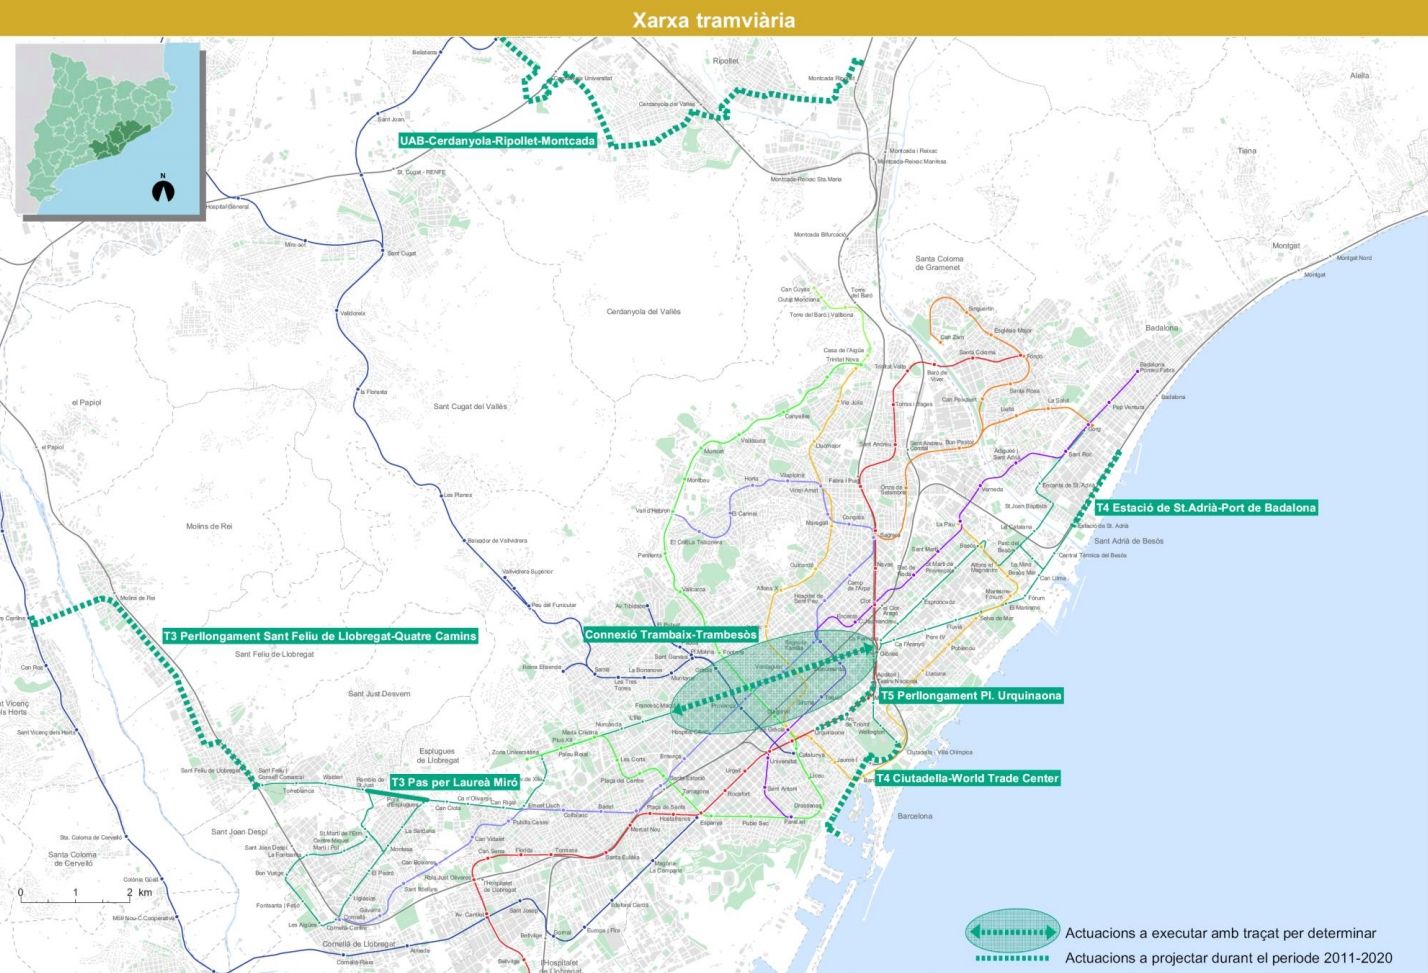Image resolution: width=1428 pixels, height=973 pixels.
Task: Click the dotted green line legend symbol
Action: [x=1012, y=958]
